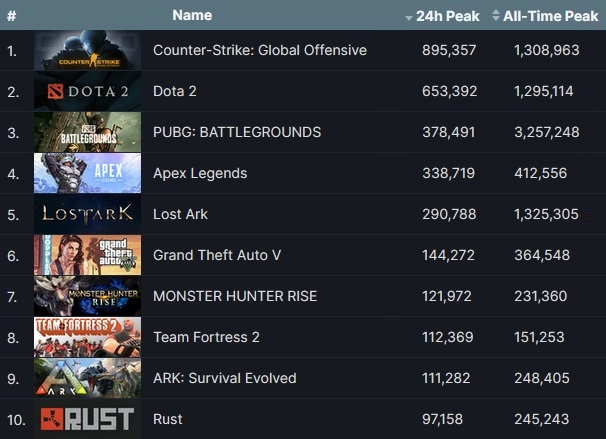606x439 pixels.
Task: Open the Counter-Strike: Global Offensive game thumbnail
Action: [x=87, y=51]
